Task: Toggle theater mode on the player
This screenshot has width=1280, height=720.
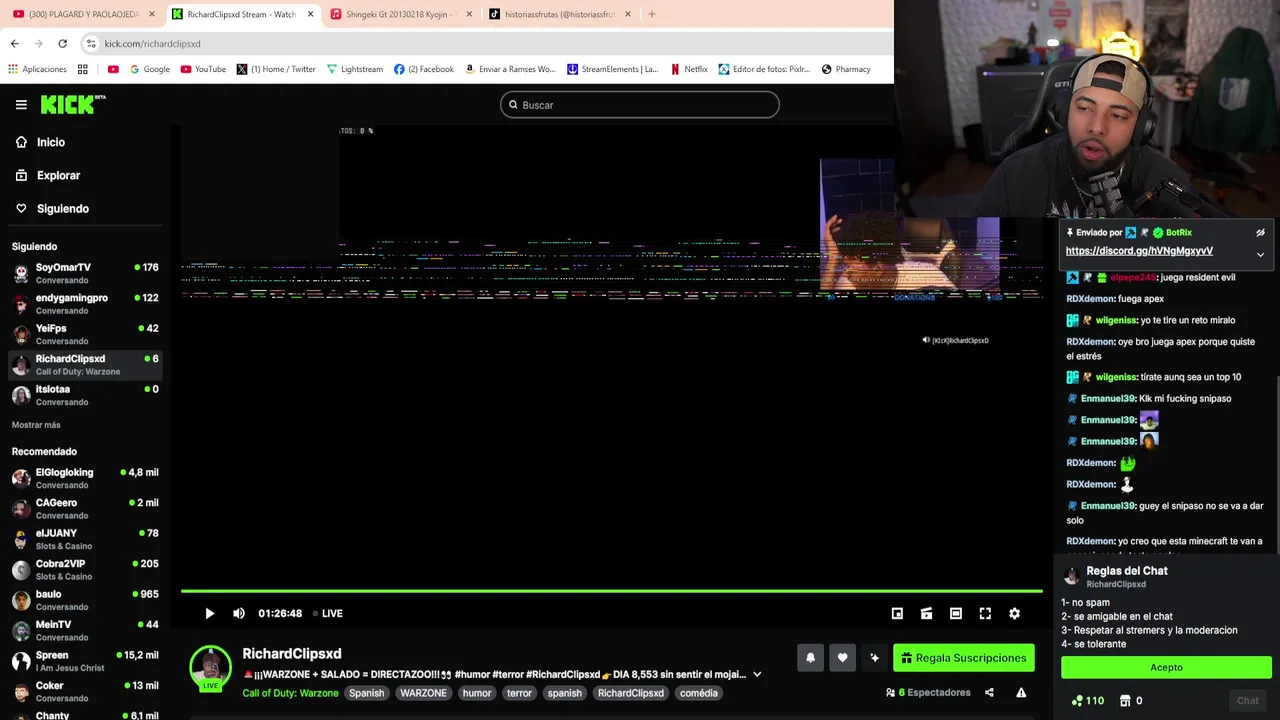Action: [x=956, y=613]
